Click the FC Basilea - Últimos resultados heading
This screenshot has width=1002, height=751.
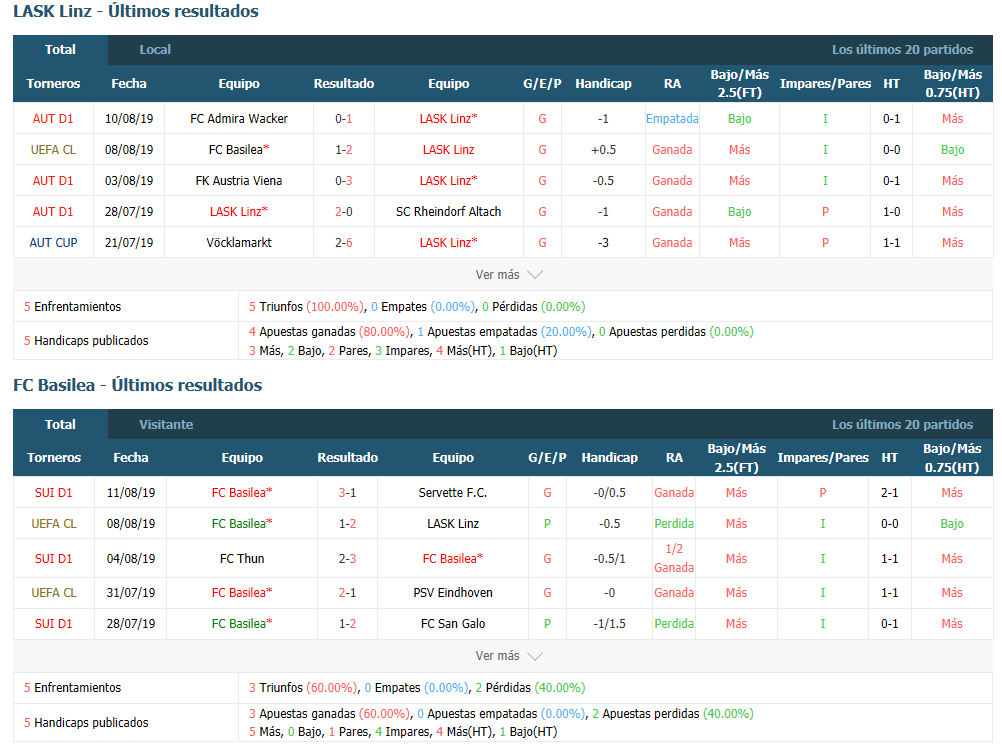(138, 385)
